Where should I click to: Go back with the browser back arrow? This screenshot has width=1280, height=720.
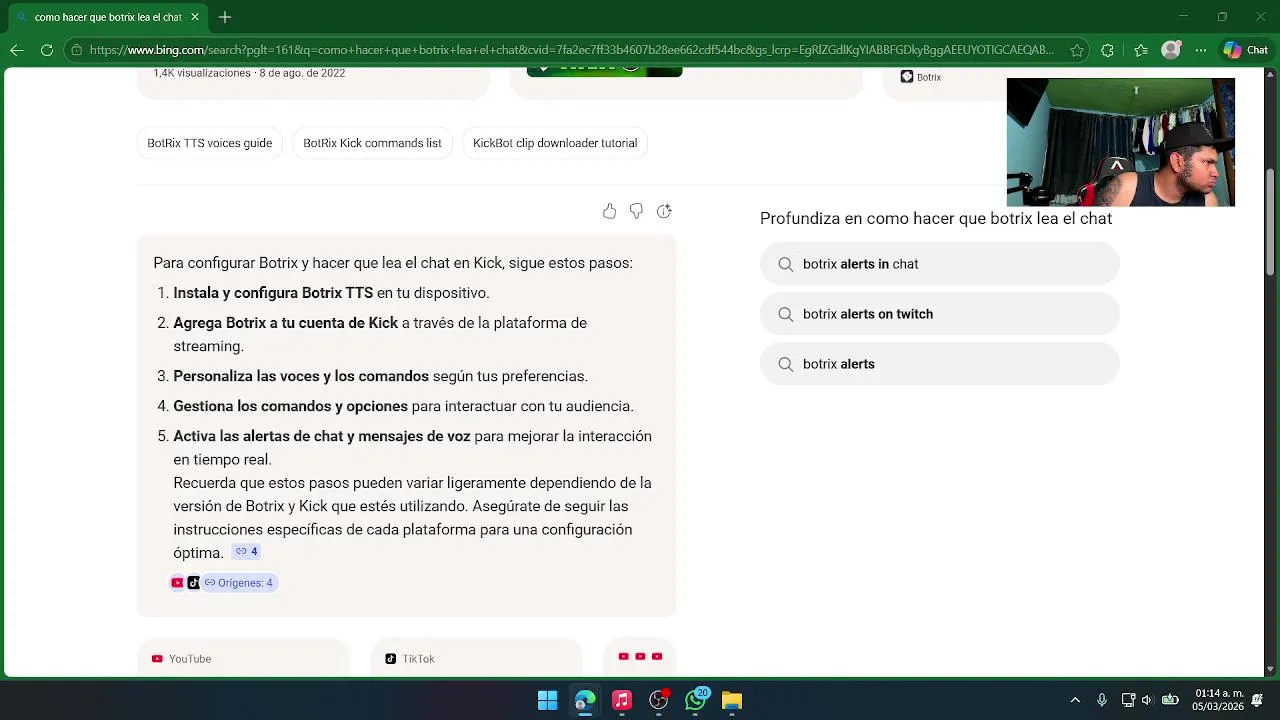coord(17,50)
